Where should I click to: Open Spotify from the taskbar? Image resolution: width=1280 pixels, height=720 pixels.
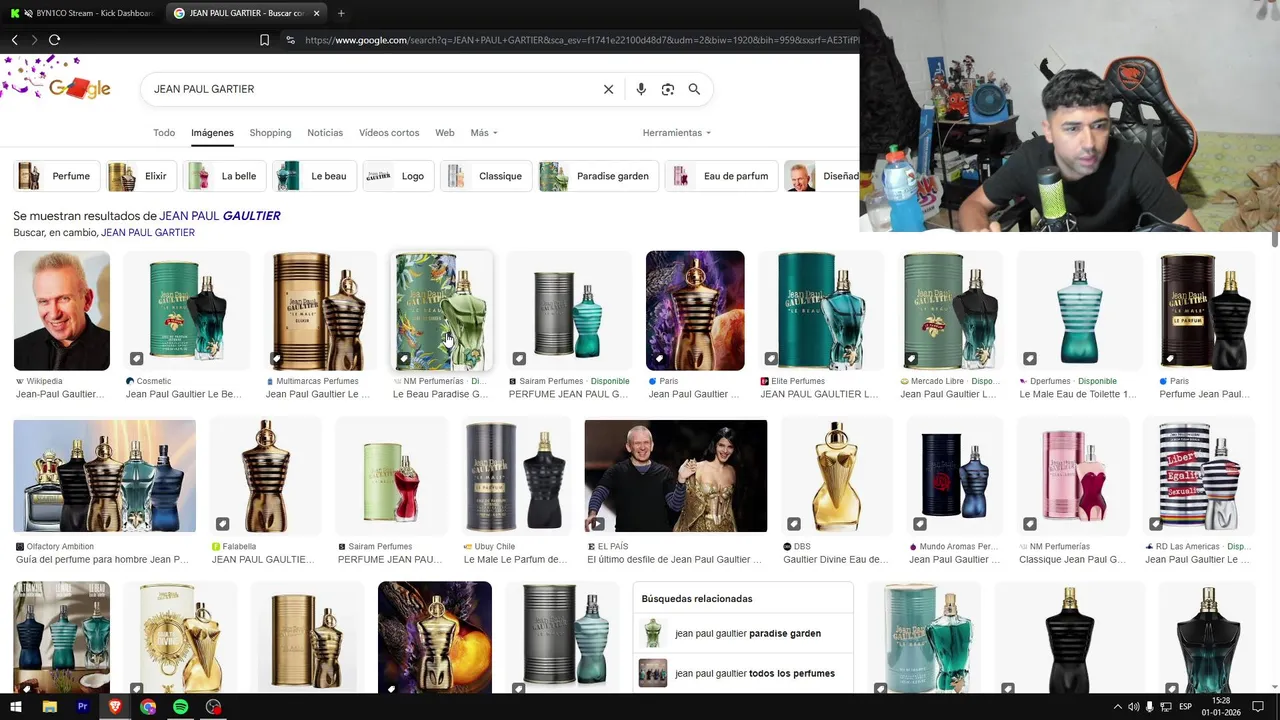tap(180, 707)
